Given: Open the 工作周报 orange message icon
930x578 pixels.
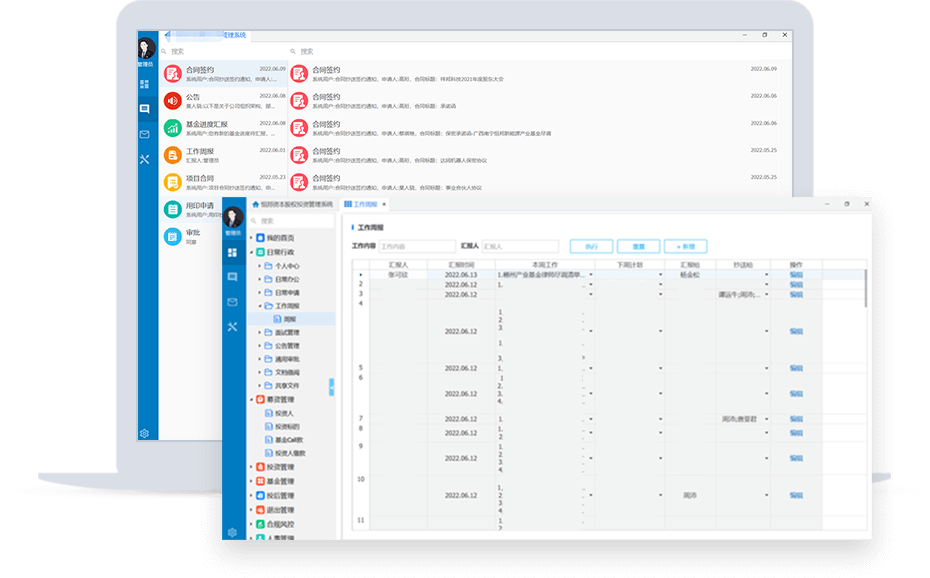Looking at the screenshot, I should coord(172,155).
